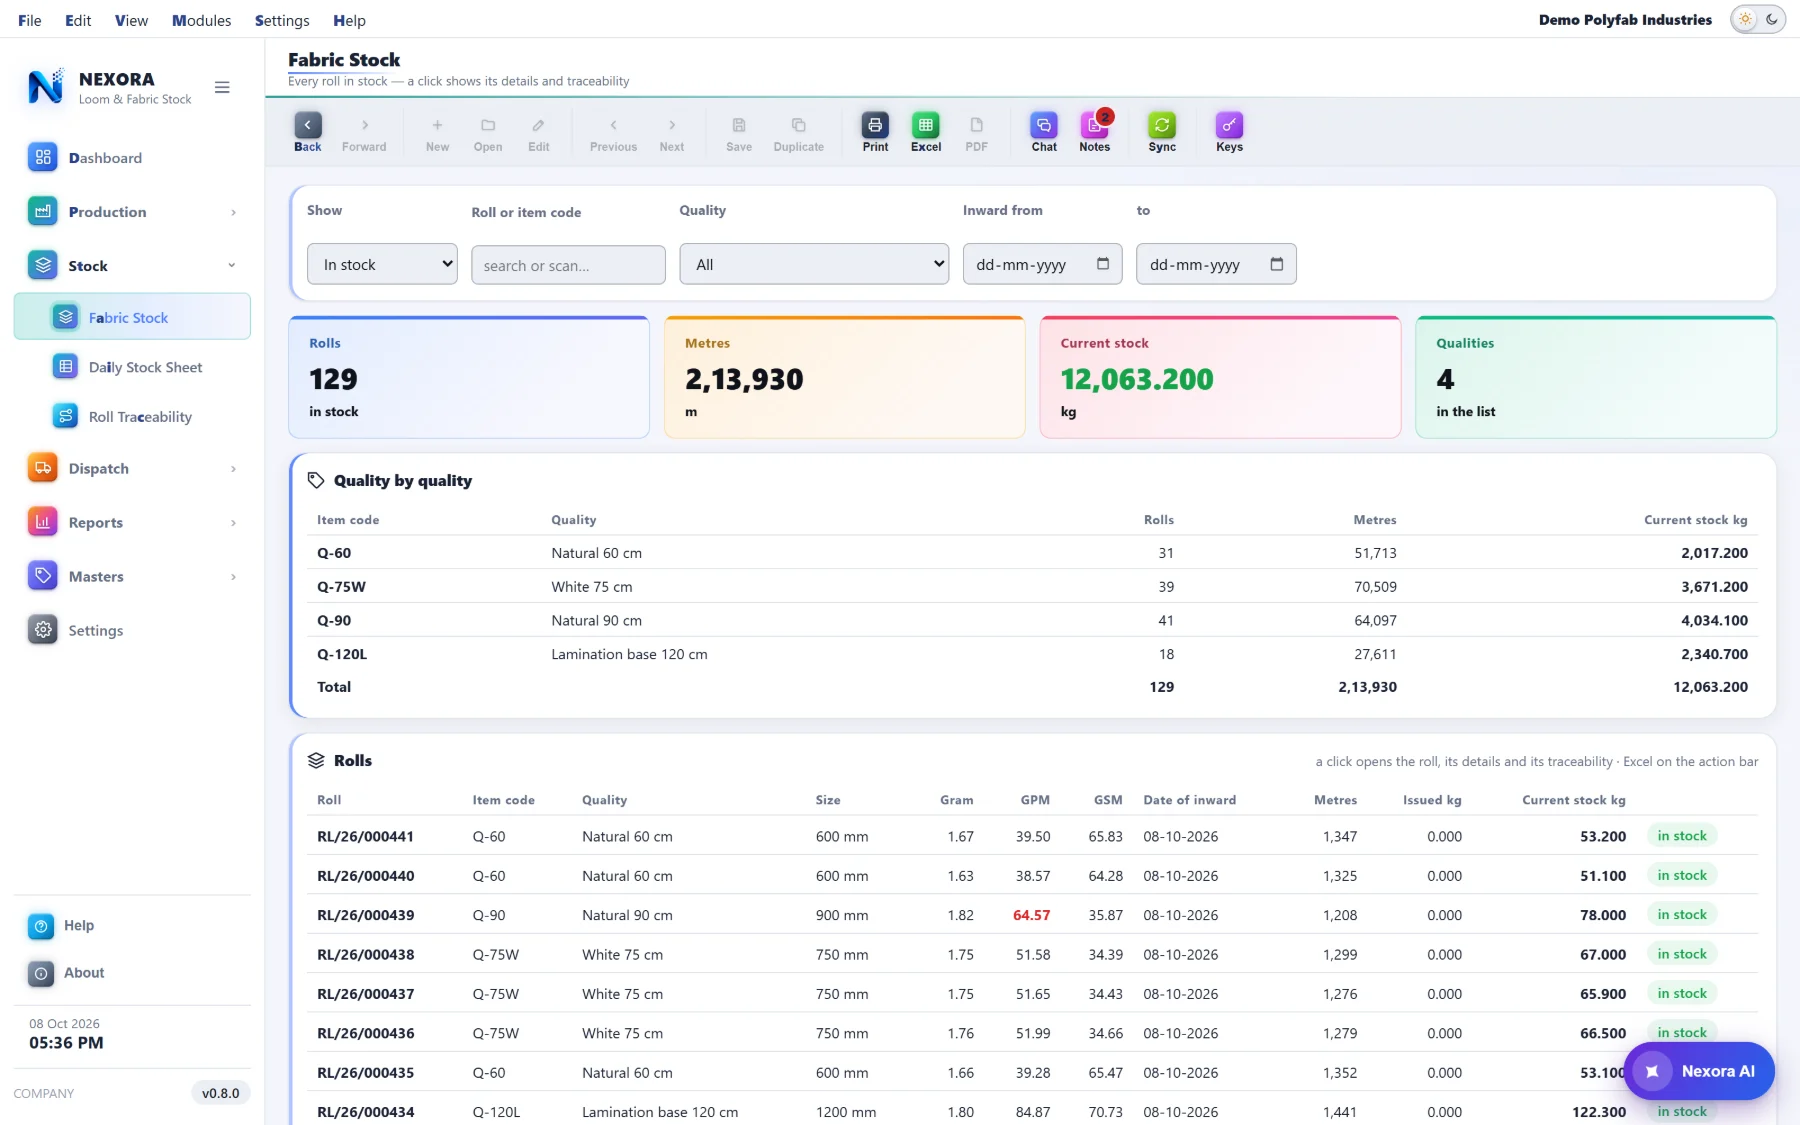1800x1125 pixels.
Task: Open Notes with the red badge
Action: click(1094, 132)
